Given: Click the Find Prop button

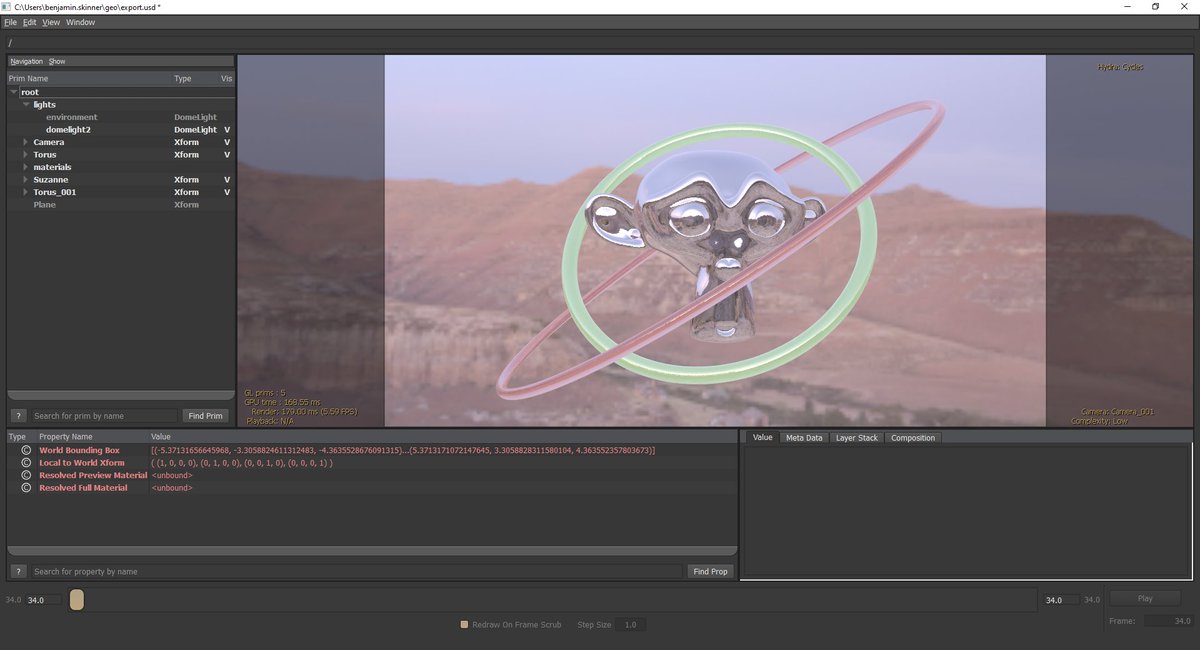Looking at the screenshot, I should 710,571.
